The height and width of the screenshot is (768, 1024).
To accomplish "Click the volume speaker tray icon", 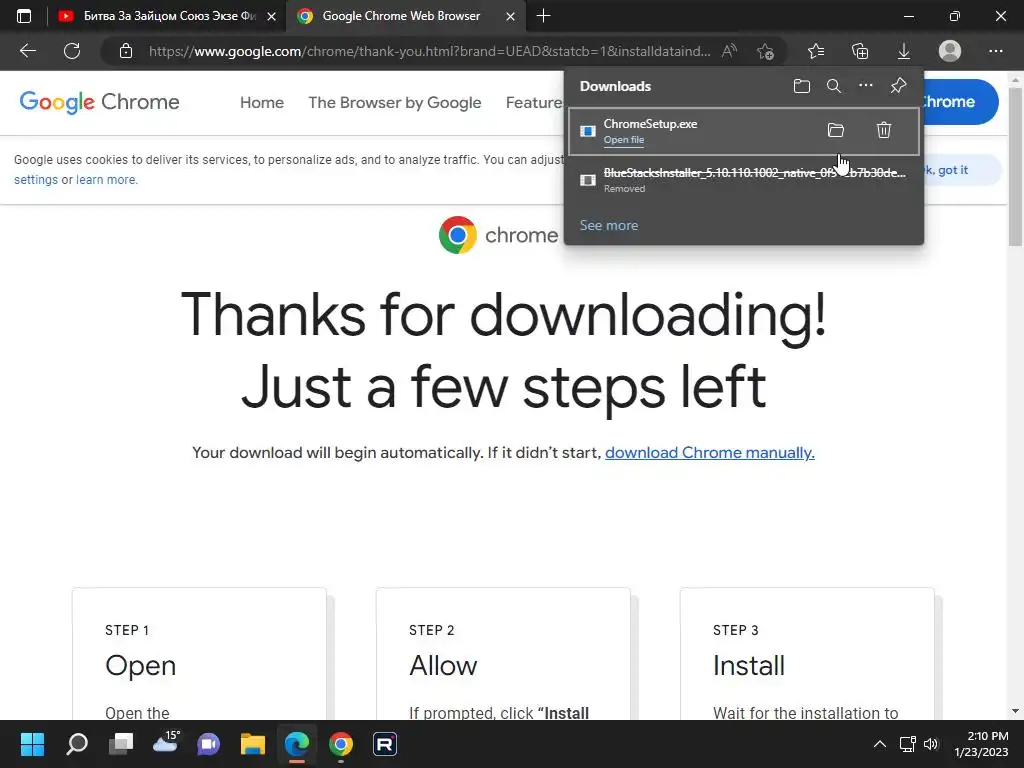I will pyautogui.click(x=931, y=744).
